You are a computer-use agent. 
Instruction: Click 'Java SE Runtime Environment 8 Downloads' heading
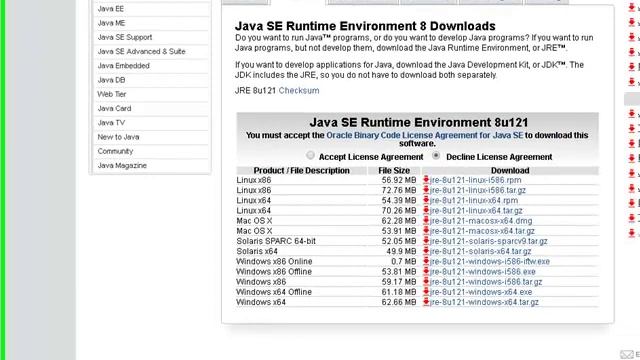click(x=365, y=26)
